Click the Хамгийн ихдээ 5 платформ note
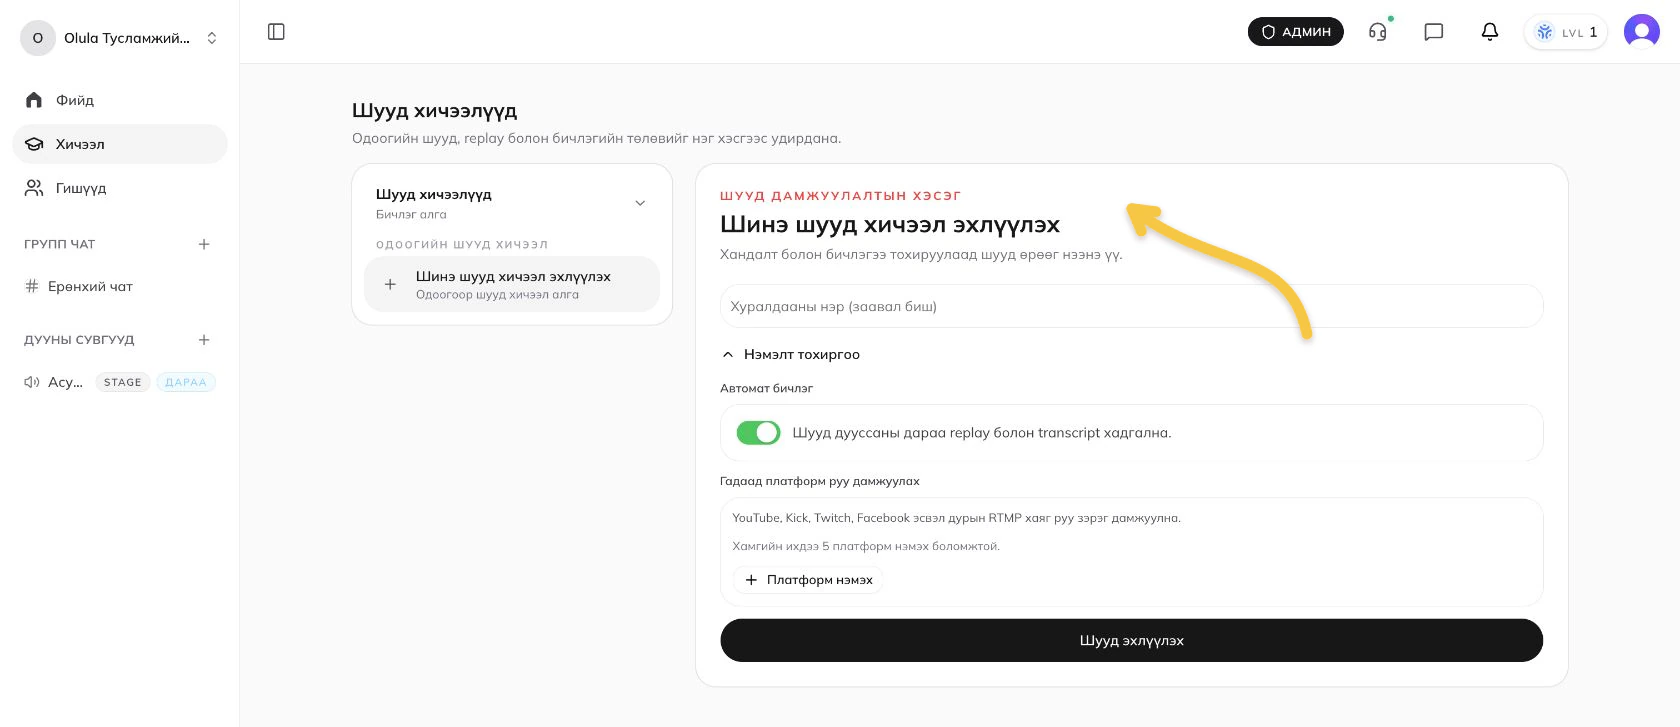The width and height of the screenshot is (1680, 727). (866, 546)
